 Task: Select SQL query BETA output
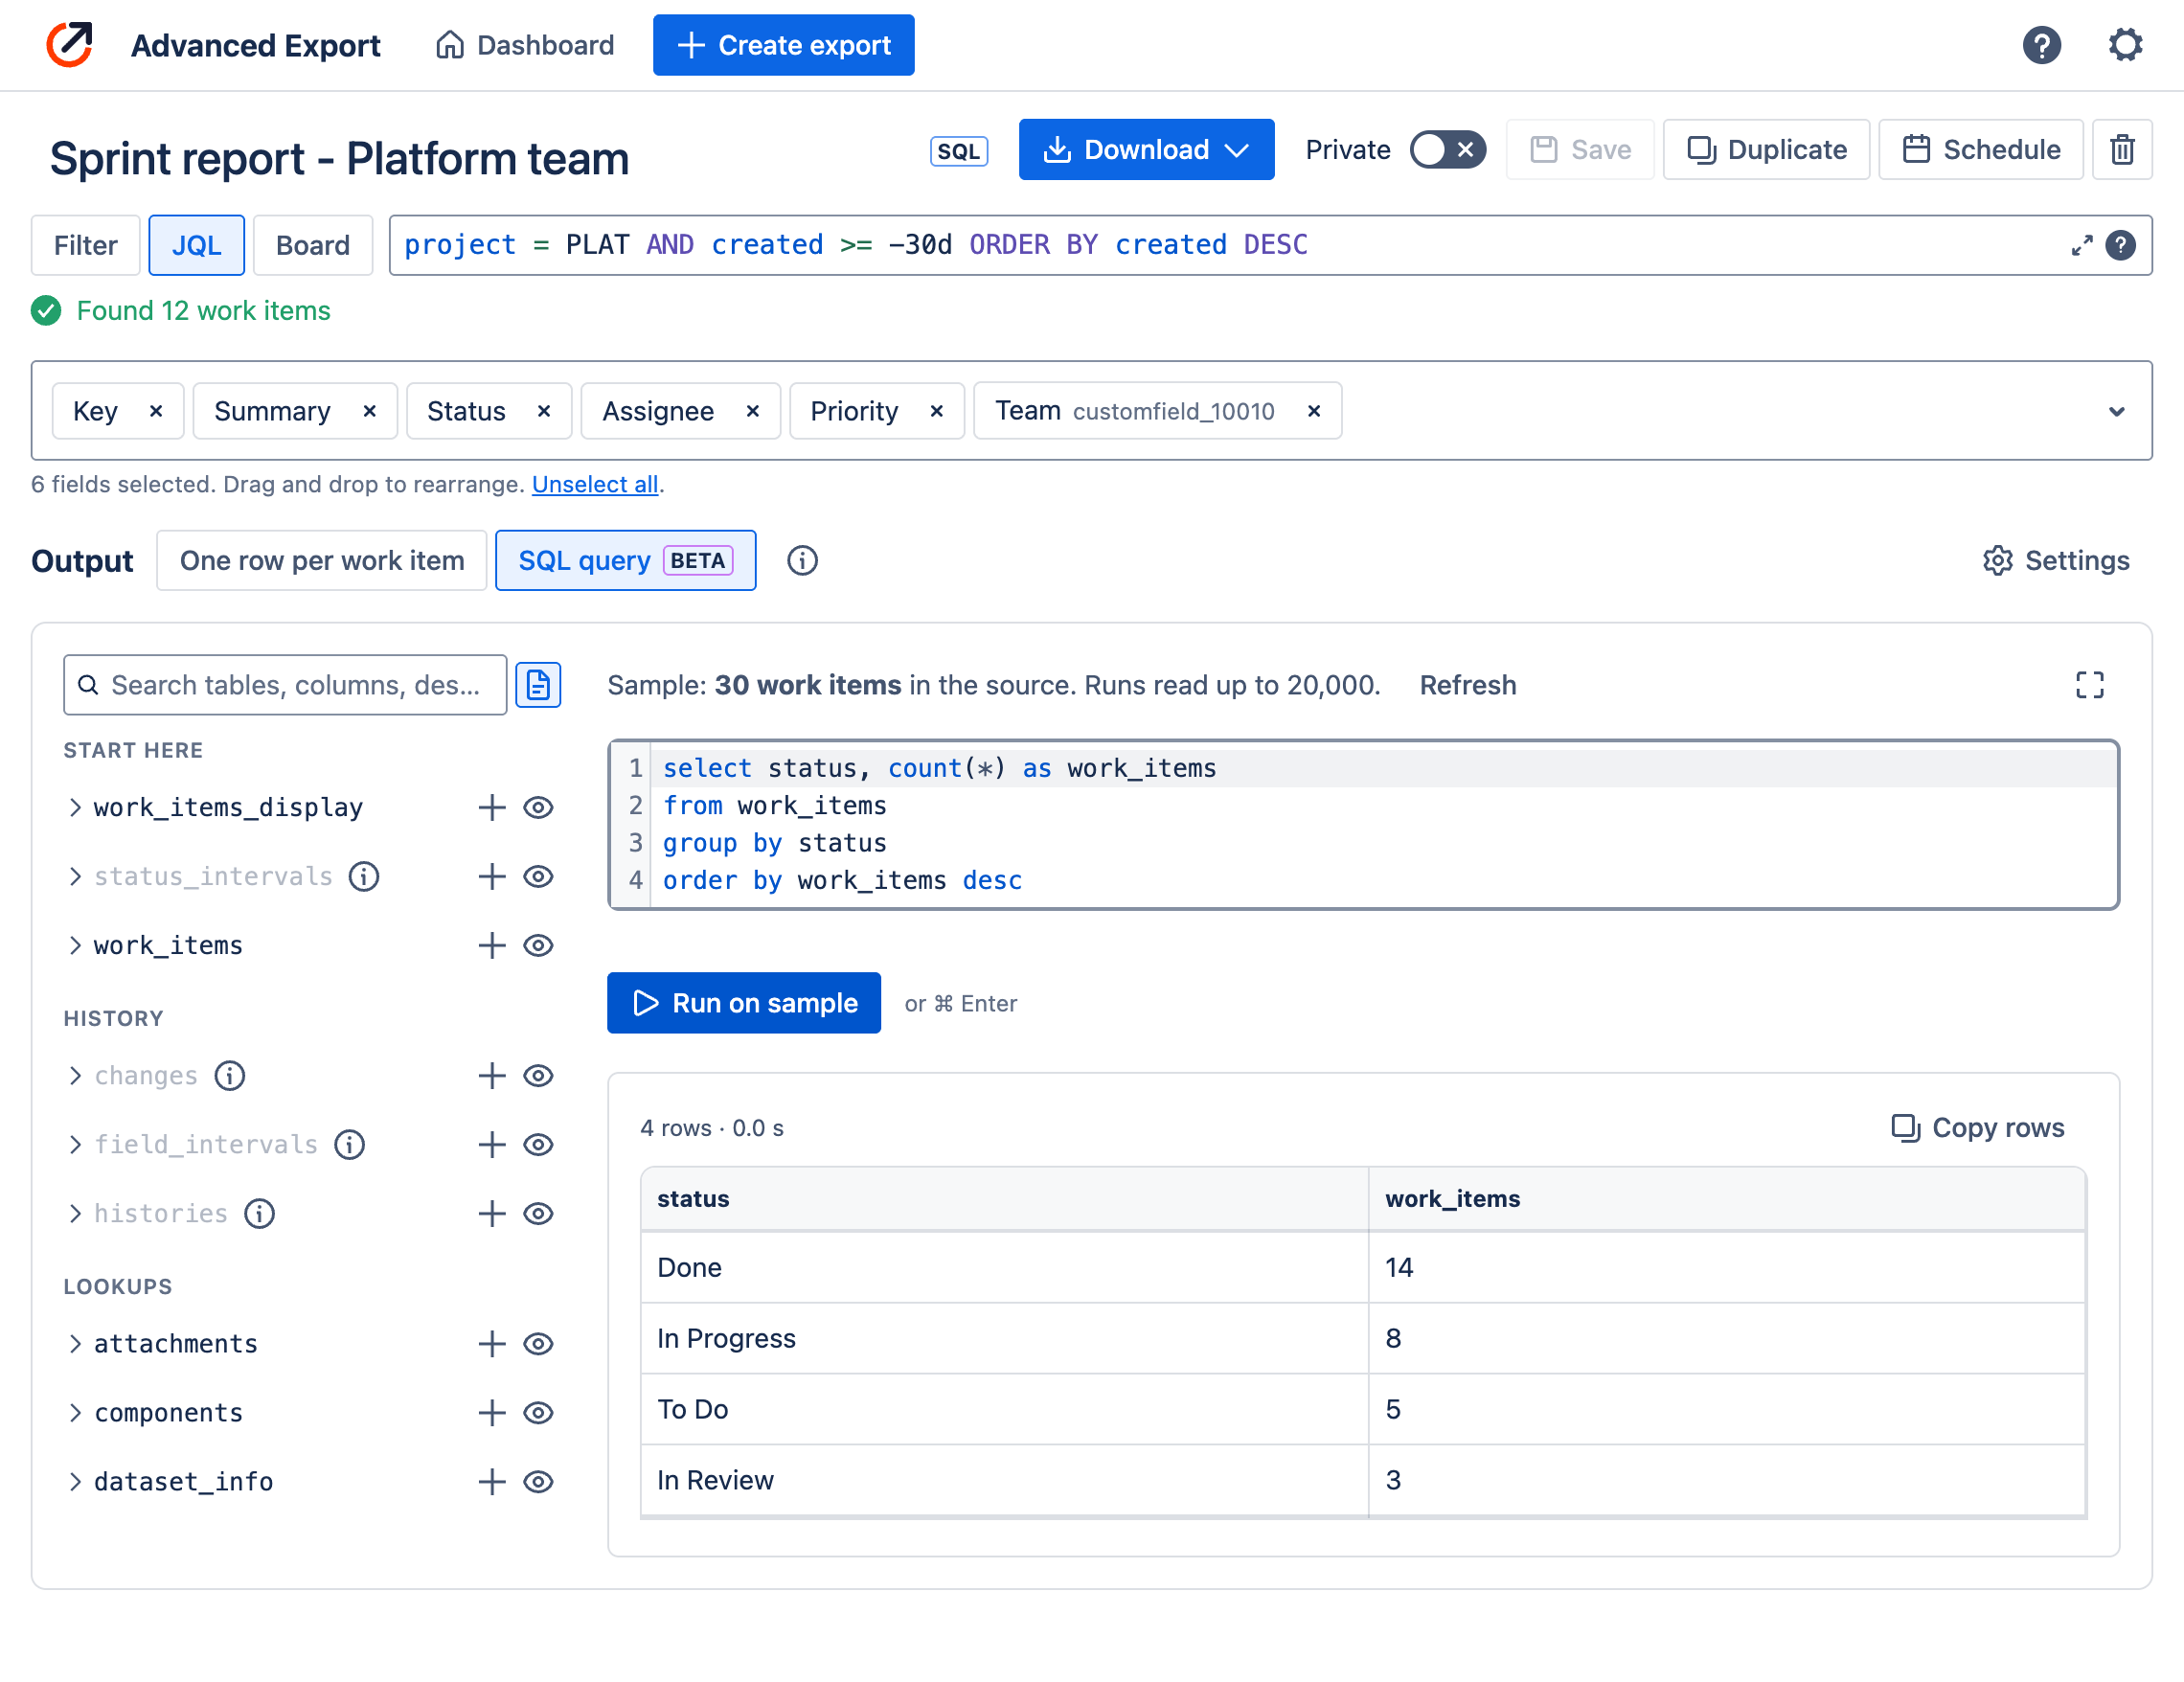pyautogui.click(x=626, y=561)
